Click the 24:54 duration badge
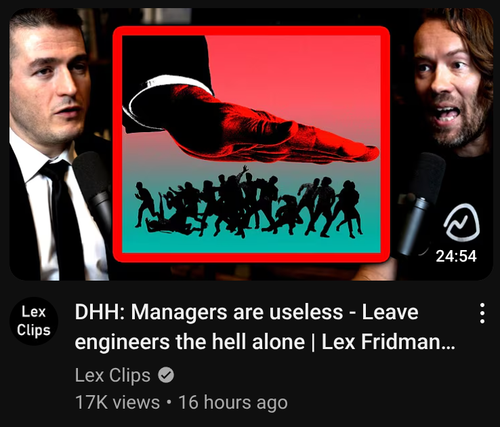 [x=456, y=256]
